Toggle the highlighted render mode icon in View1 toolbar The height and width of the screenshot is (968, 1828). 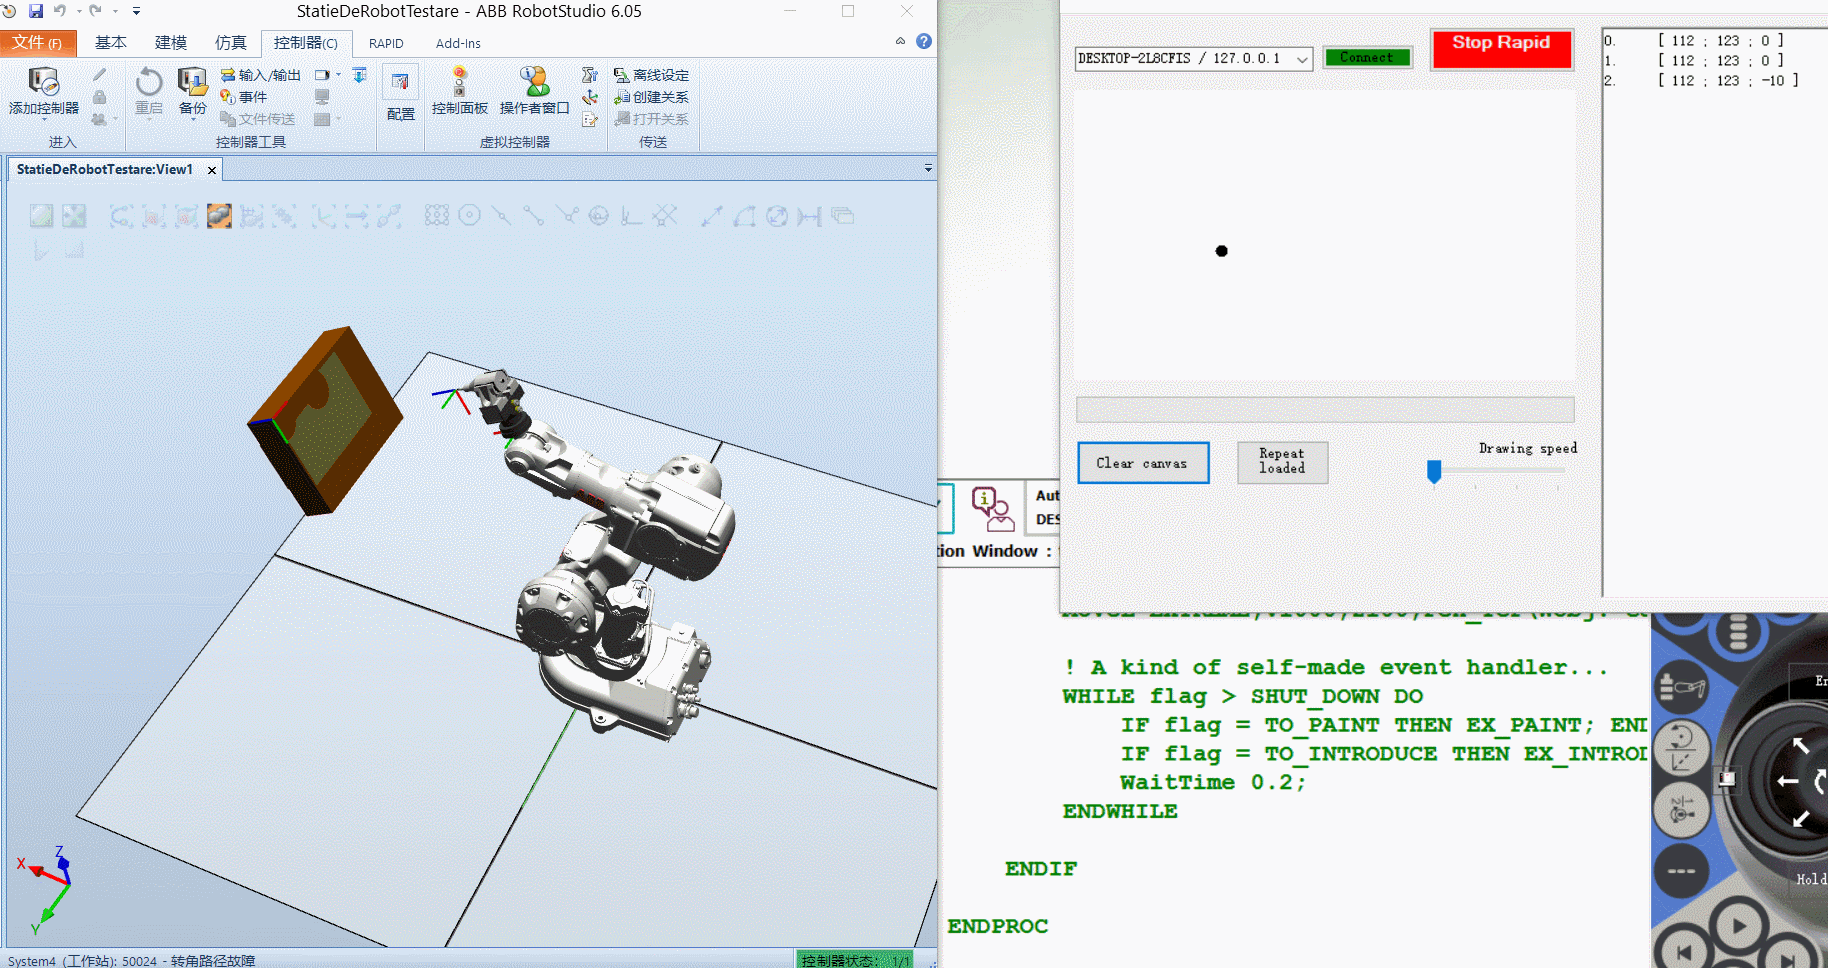pyautogui.click(x=219, y=215)
